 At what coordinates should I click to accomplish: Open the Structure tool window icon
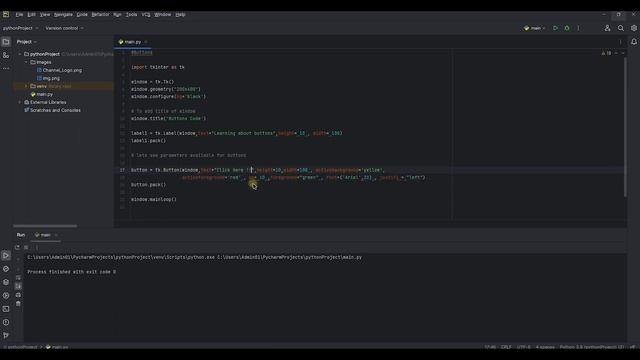[6, 55]
